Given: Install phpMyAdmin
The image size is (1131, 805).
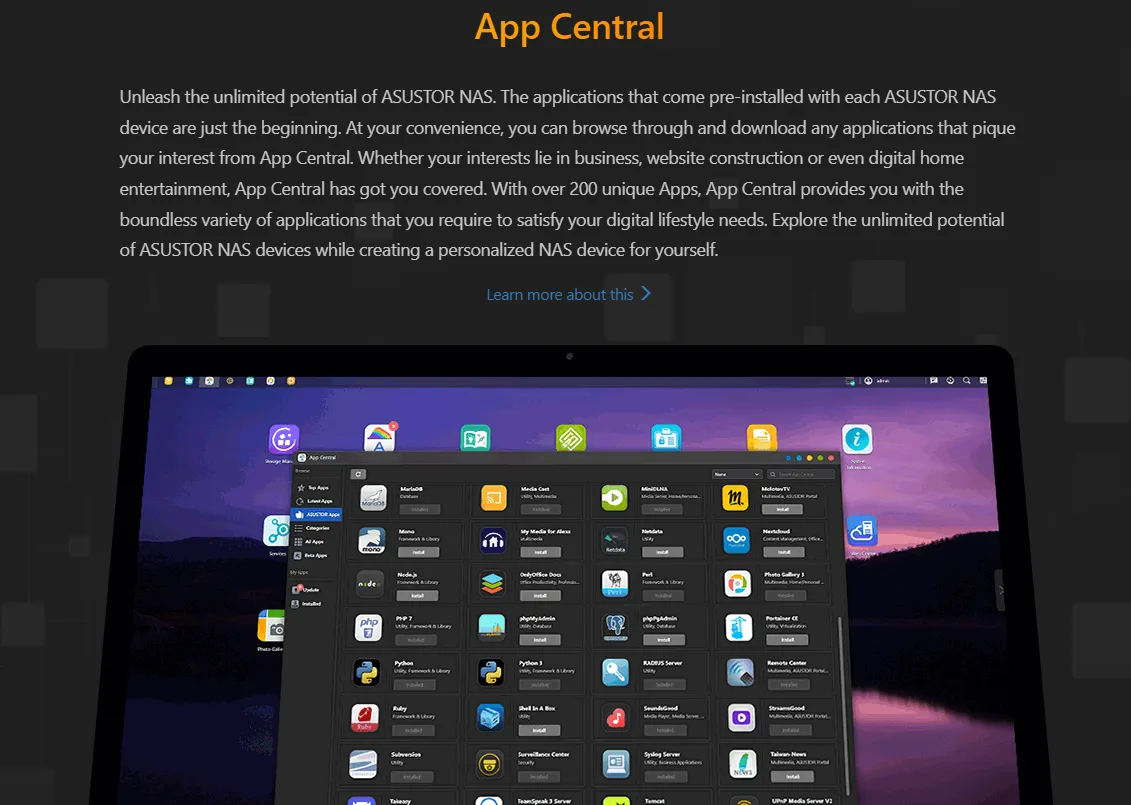Looking at the screenshot, I should click(540, 640).
